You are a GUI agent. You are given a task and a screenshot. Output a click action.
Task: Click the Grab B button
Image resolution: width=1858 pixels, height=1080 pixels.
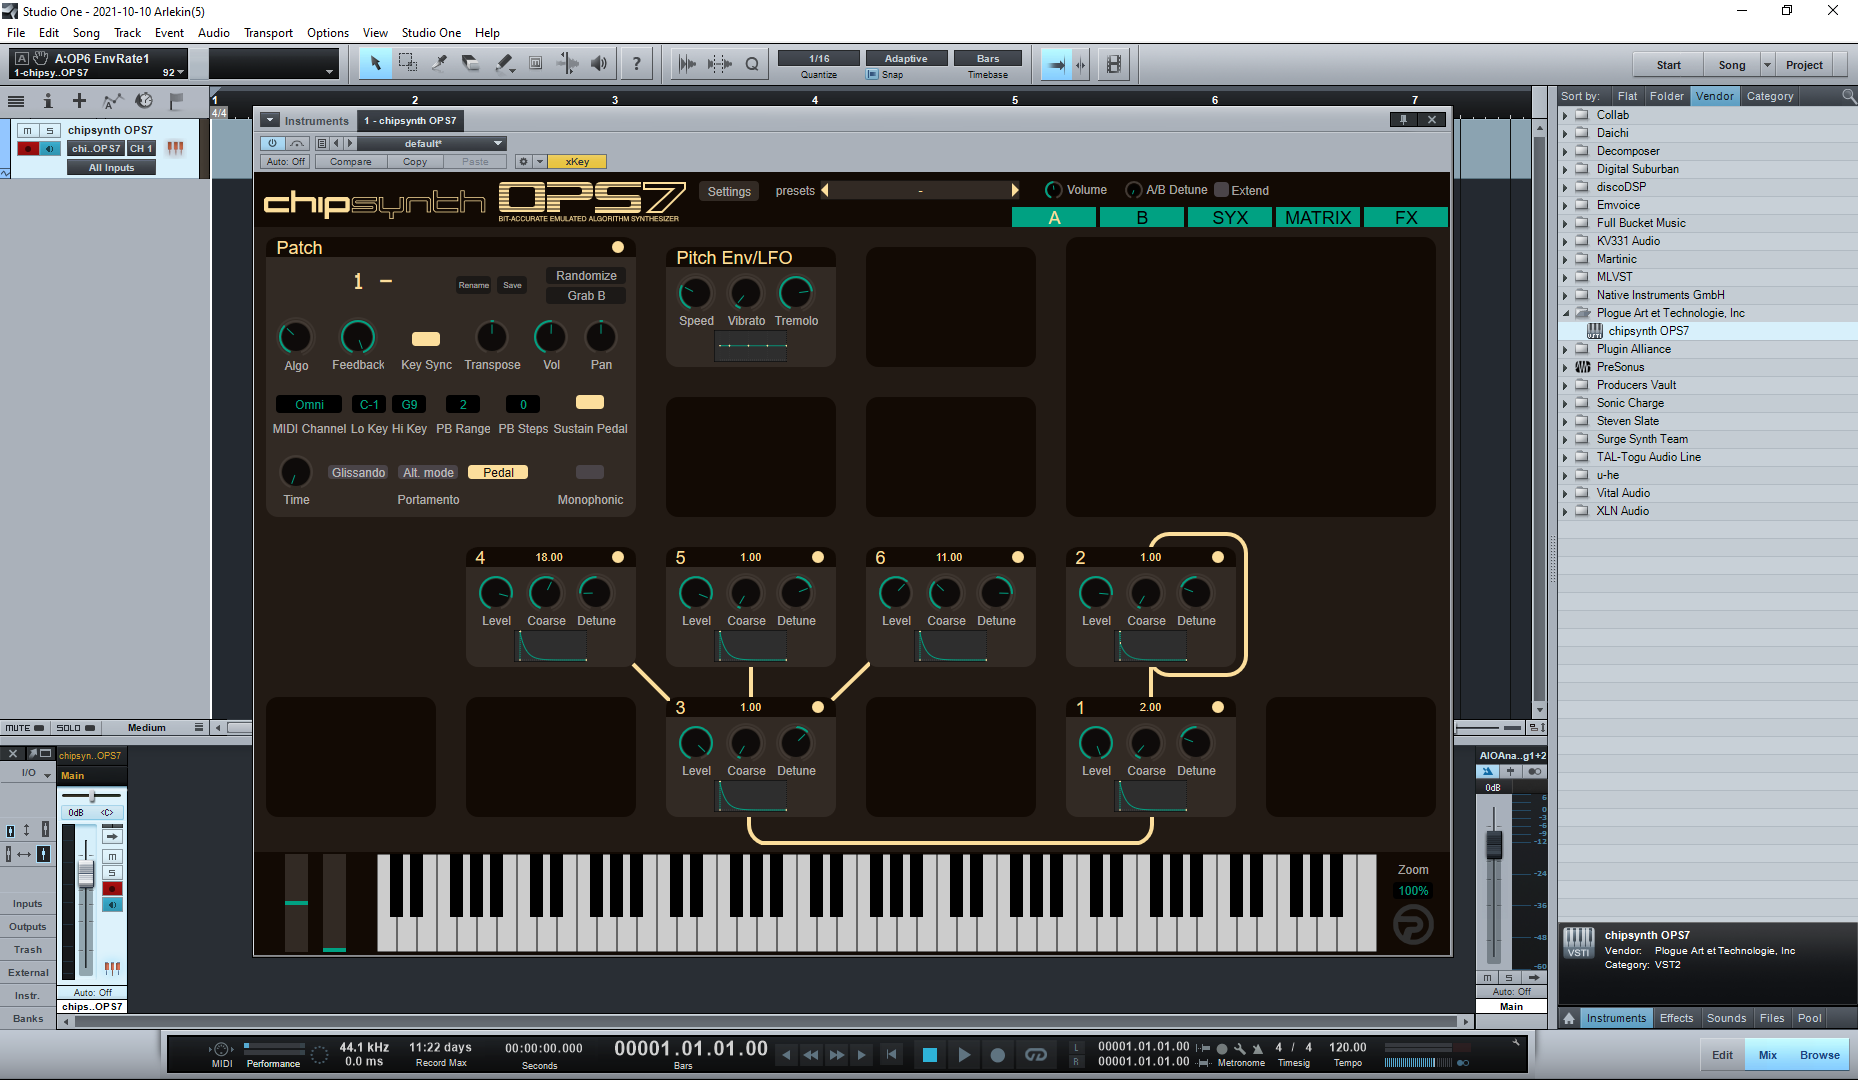click(586, 295)
